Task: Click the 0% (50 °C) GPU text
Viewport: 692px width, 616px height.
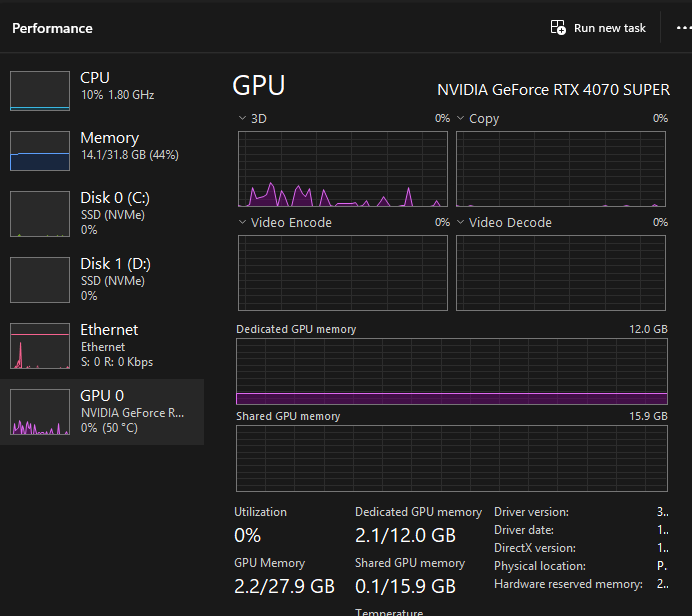Action: (109, 428)
